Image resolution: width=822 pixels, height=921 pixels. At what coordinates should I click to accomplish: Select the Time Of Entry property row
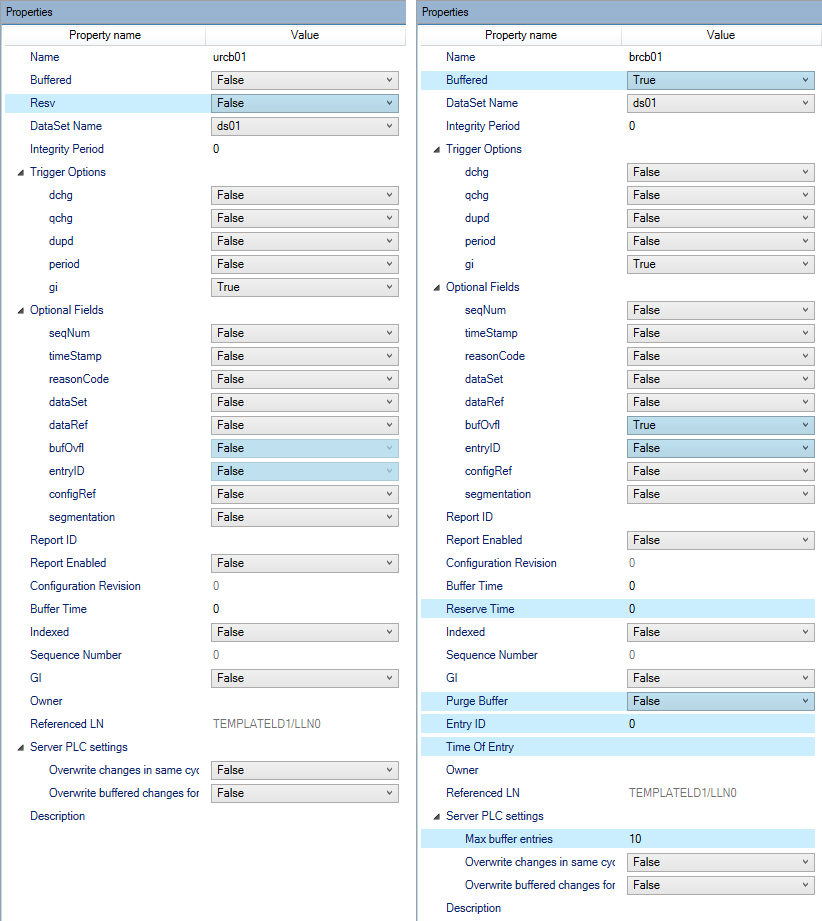pyautogui.click(x=520, y=747)
